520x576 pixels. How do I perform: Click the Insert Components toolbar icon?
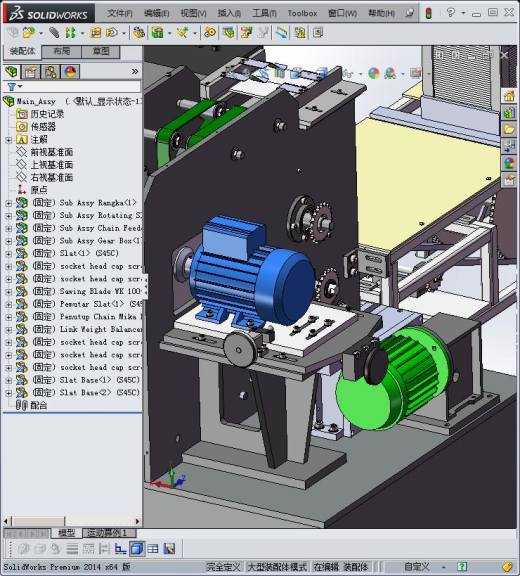point(29,33)
